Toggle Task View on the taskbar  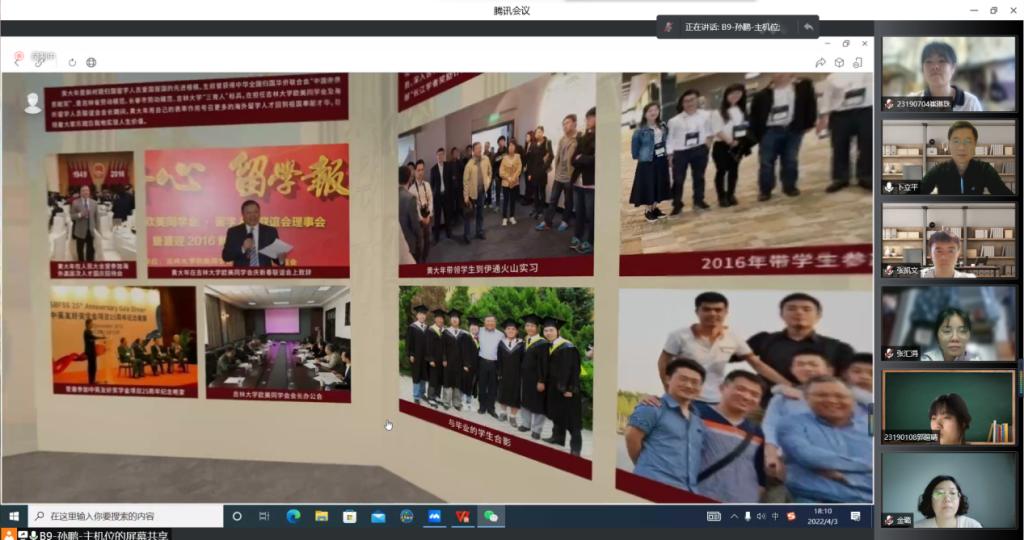pos(264,516)
